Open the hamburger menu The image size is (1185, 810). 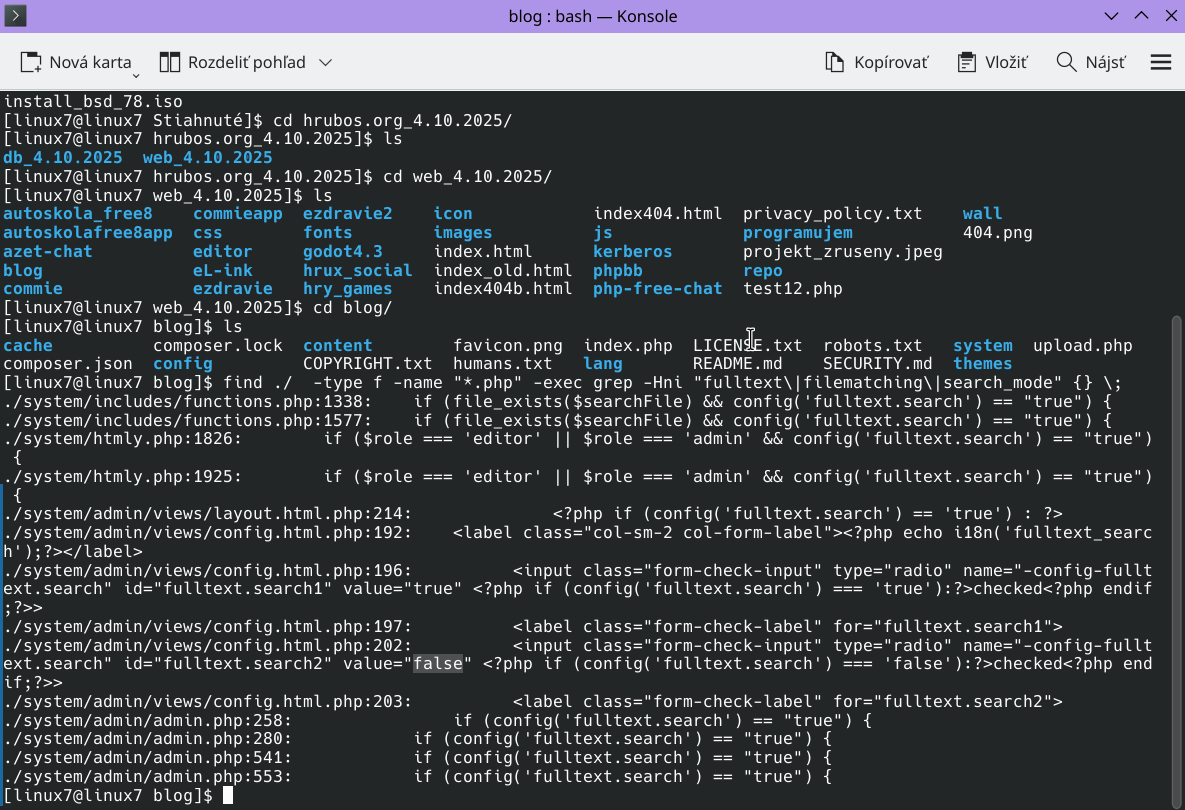[1160, 62]
